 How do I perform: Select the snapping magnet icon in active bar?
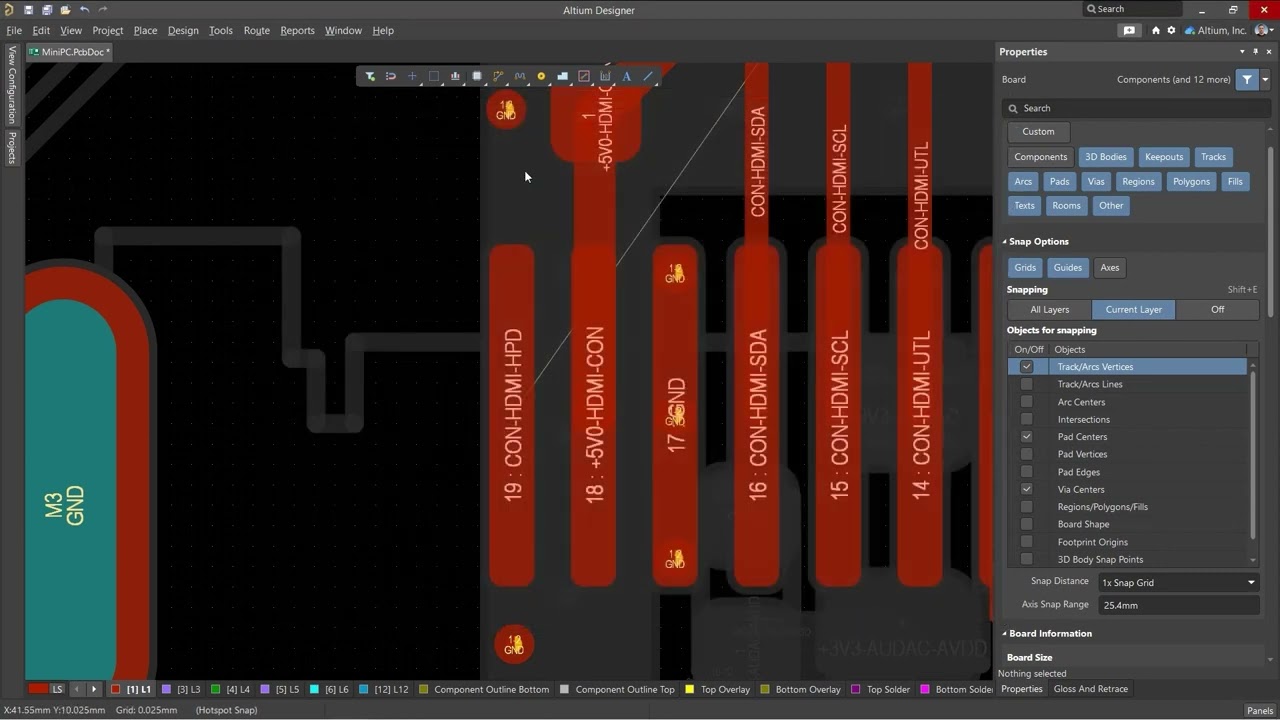point(391,76)
